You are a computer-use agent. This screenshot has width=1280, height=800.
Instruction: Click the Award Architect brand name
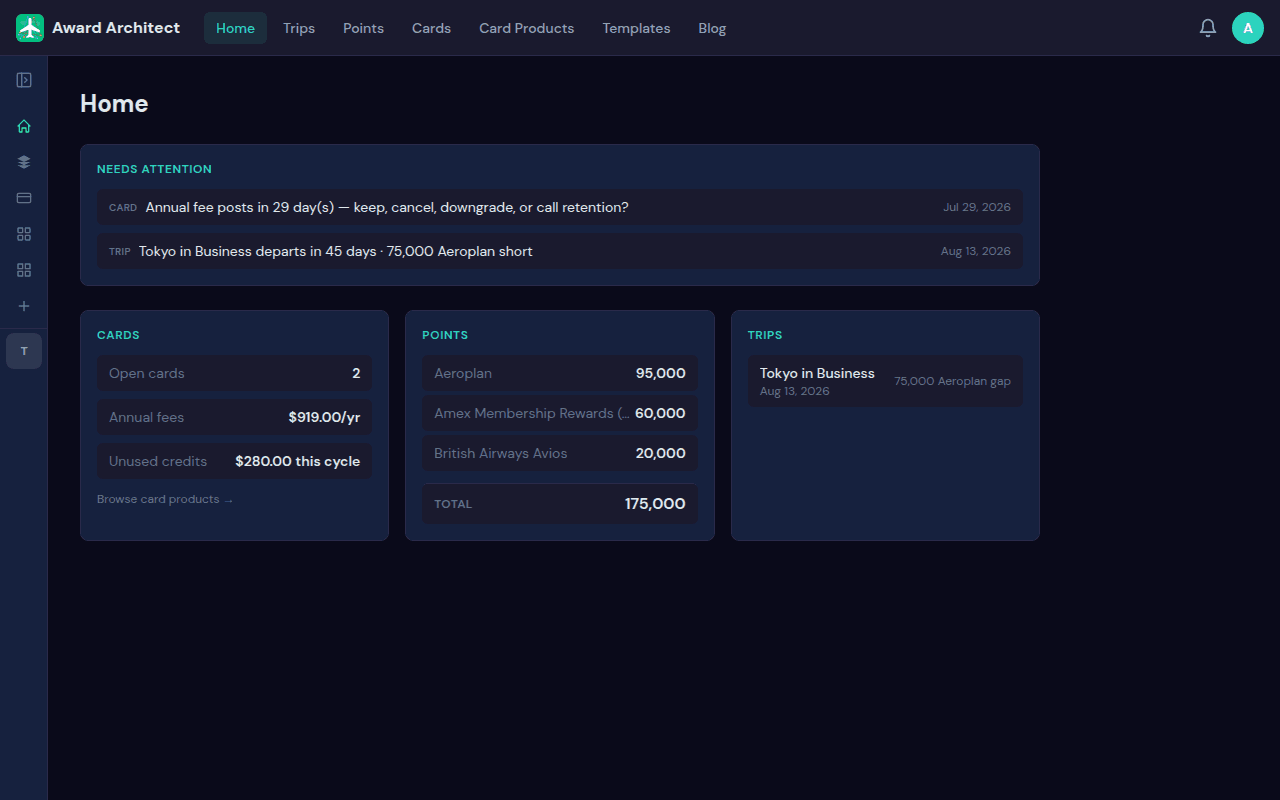[116, 28]
